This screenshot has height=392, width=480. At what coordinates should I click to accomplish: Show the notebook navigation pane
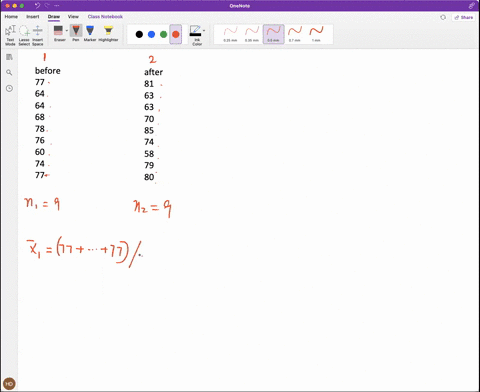[x=9, y=57]
